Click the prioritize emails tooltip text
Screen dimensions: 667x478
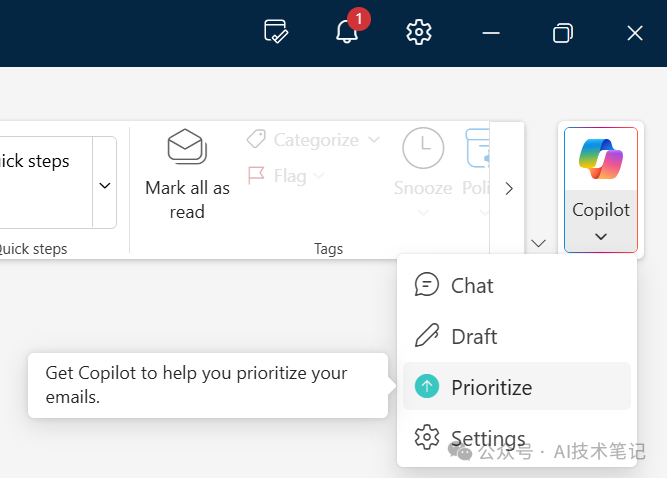[196, 385]
